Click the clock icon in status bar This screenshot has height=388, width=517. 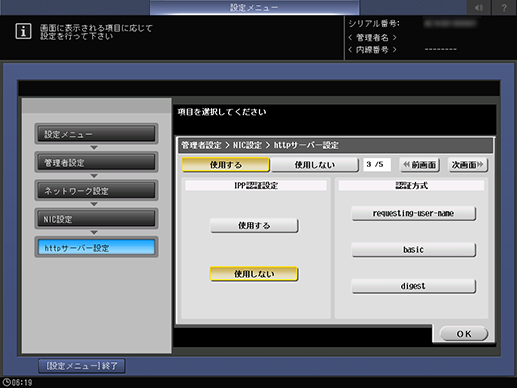(x=6, y=382)
